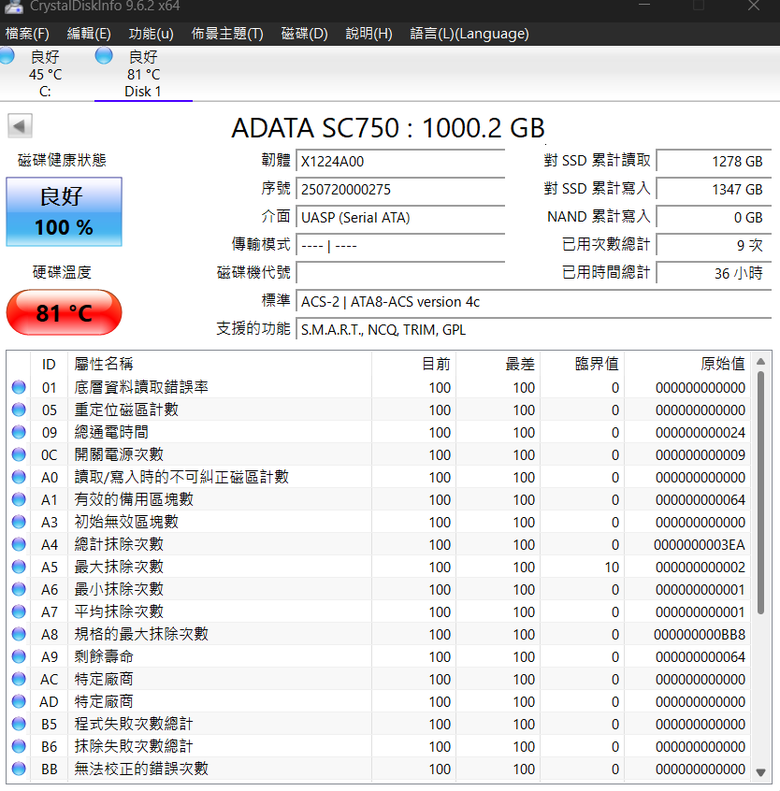Click status icon of row AD 特定廠商
Viewport: 780px width, 791px height.
click(19, 702)
